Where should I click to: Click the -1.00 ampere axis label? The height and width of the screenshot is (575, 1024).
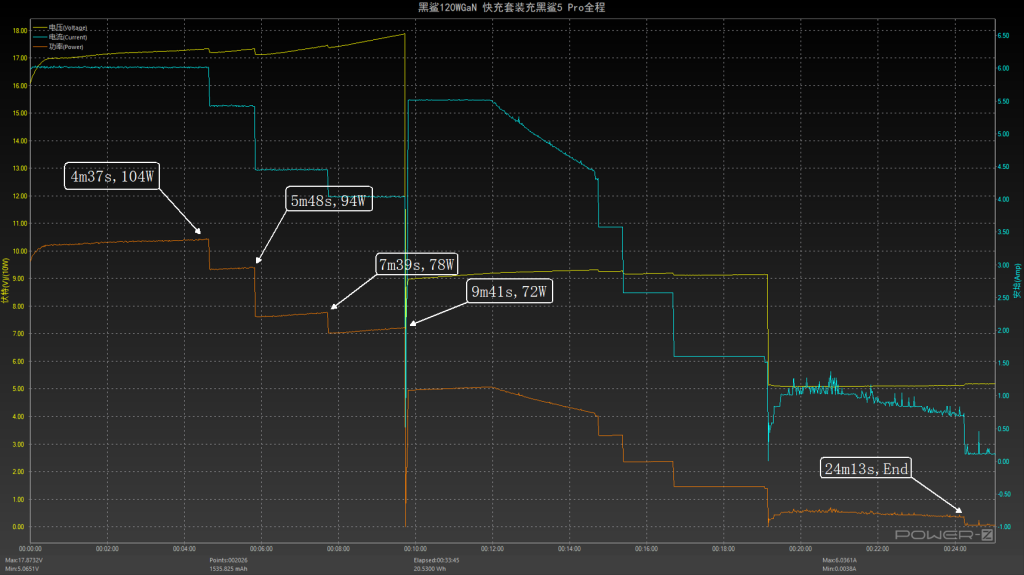(1003, 527)
